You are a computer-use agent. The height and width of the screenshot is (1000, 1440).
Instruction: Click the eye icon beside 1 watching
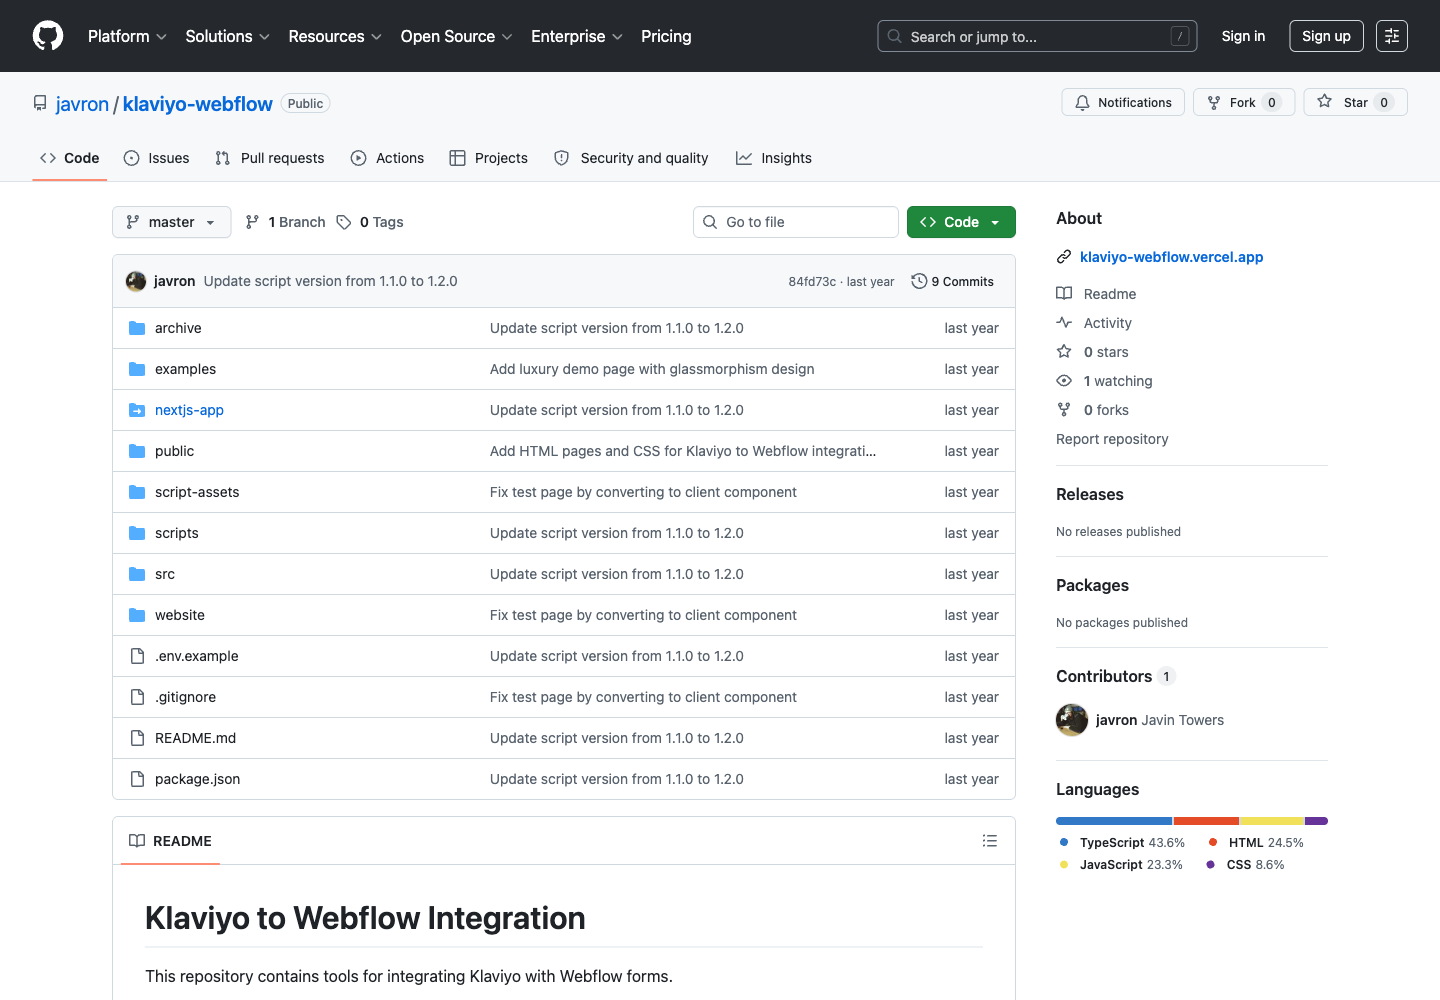click(1064, 381)
